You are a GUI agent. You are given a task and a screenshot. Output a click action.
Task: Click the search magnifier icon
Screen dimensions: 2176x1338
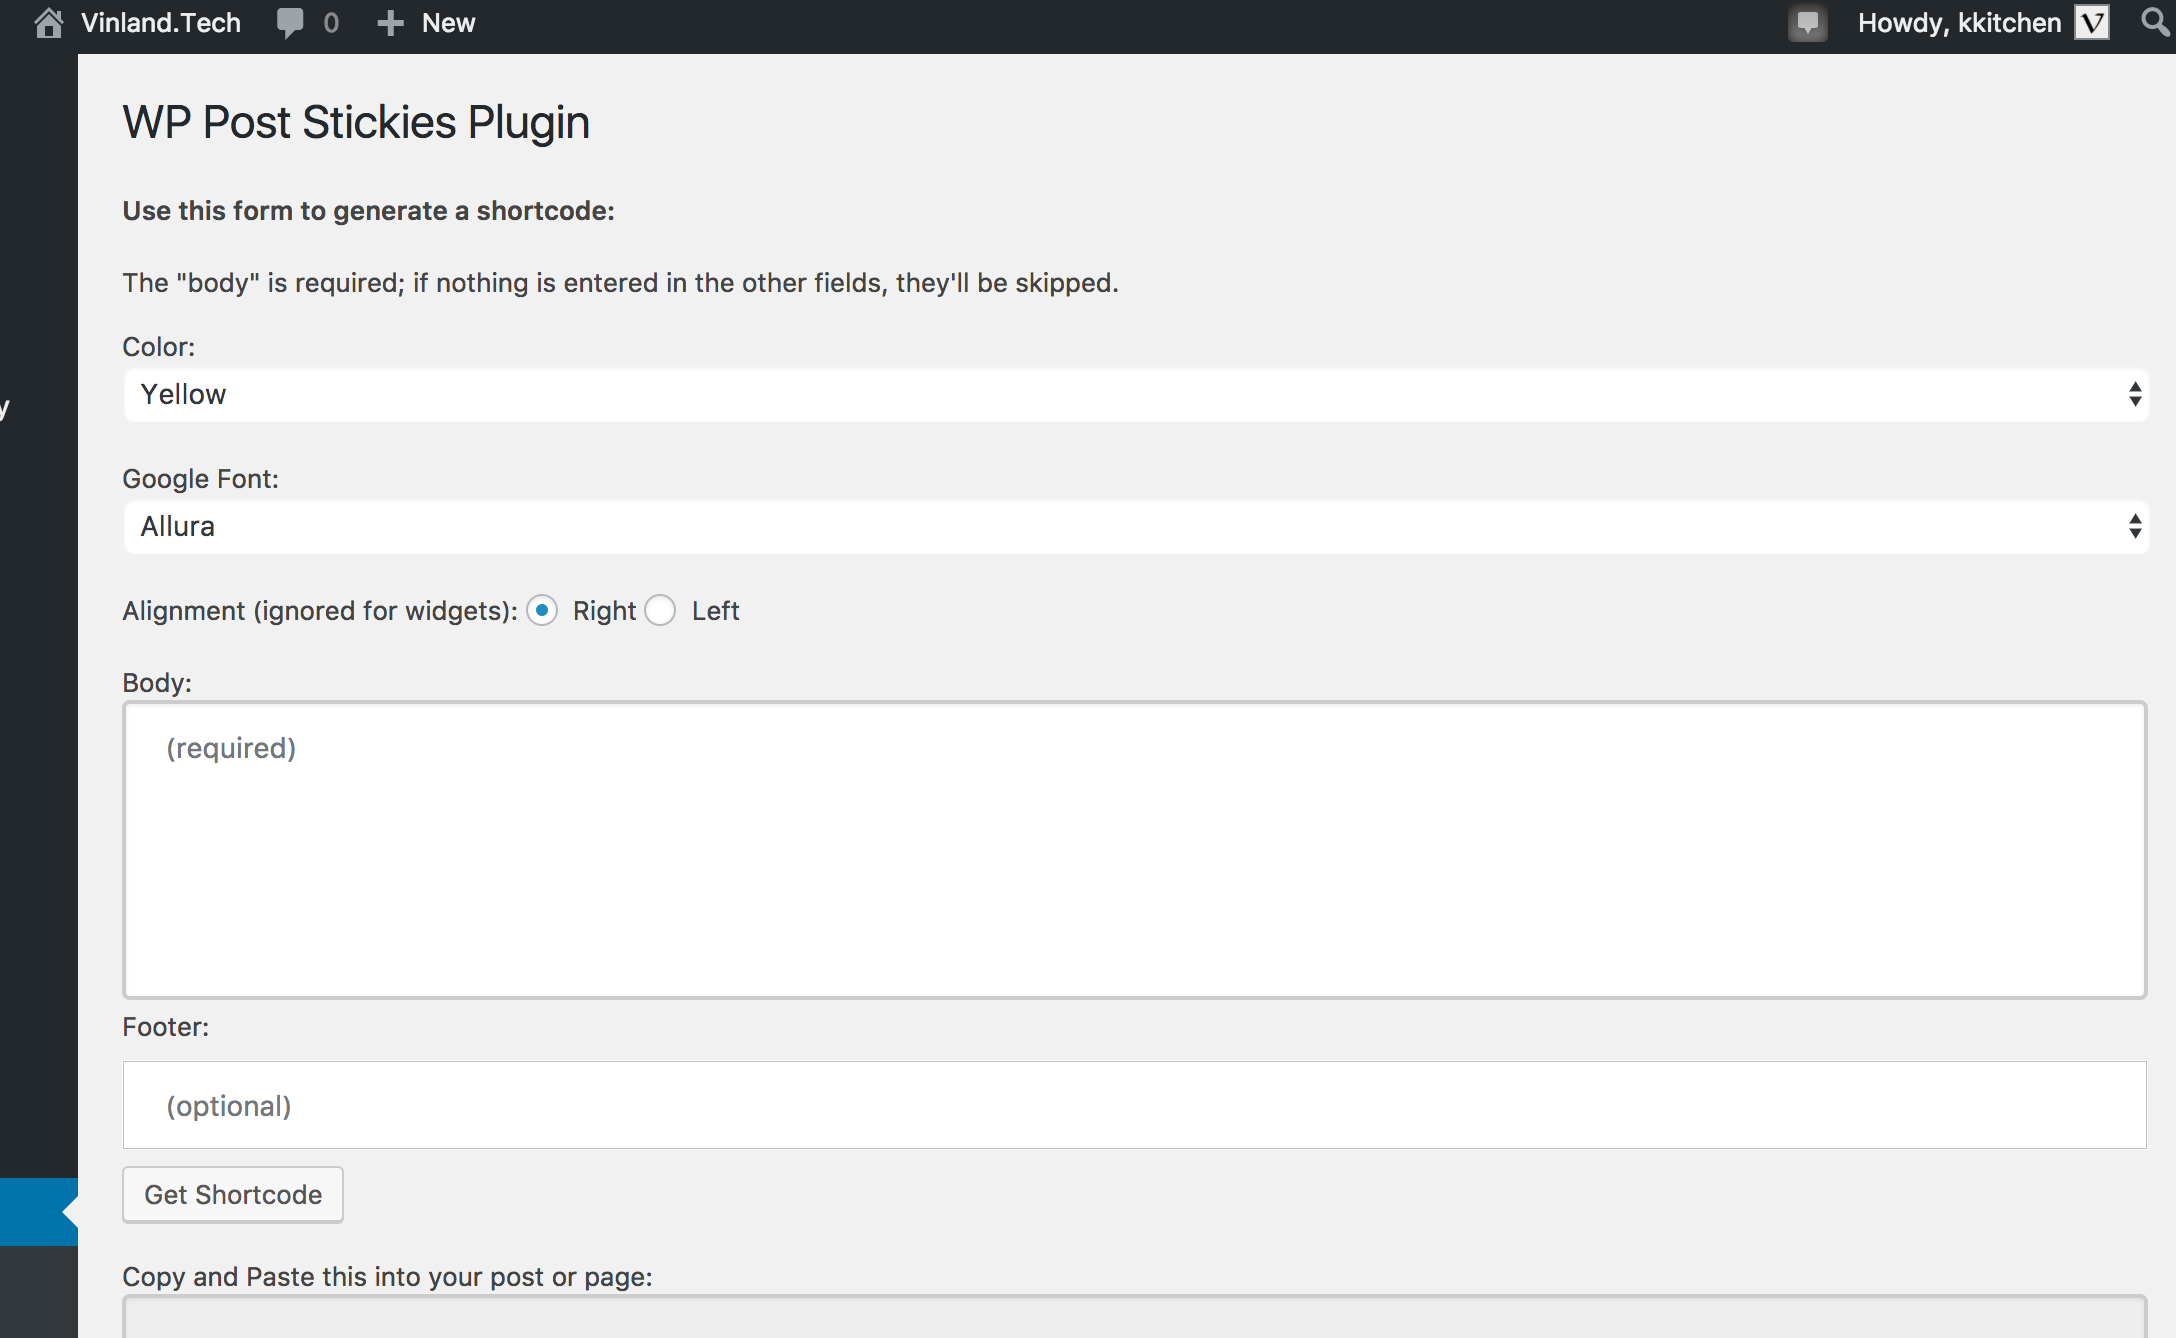tap(2156, 22)
